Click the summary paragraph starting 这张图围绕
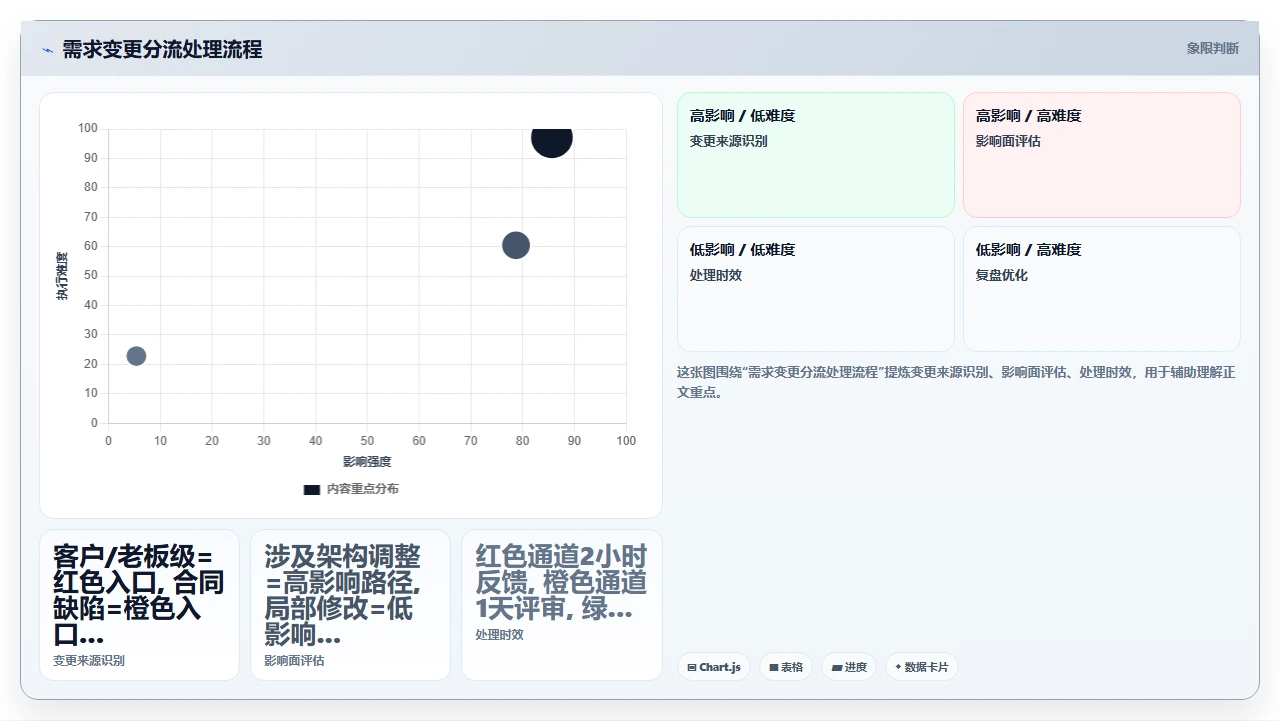 957,382
